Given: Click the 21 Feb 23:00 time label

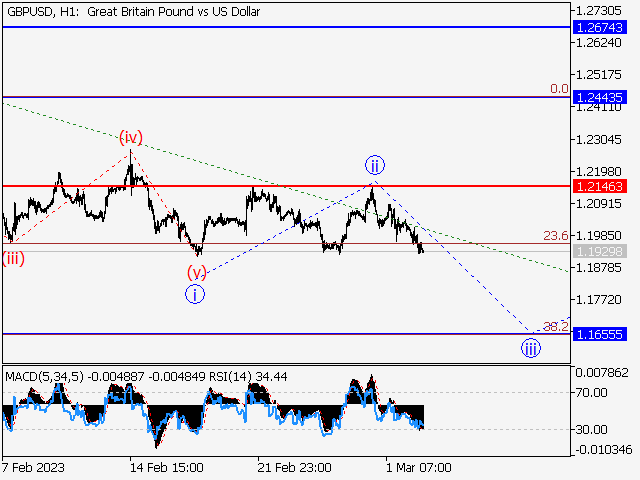Looking at the screenshot, I should (294, 467).
